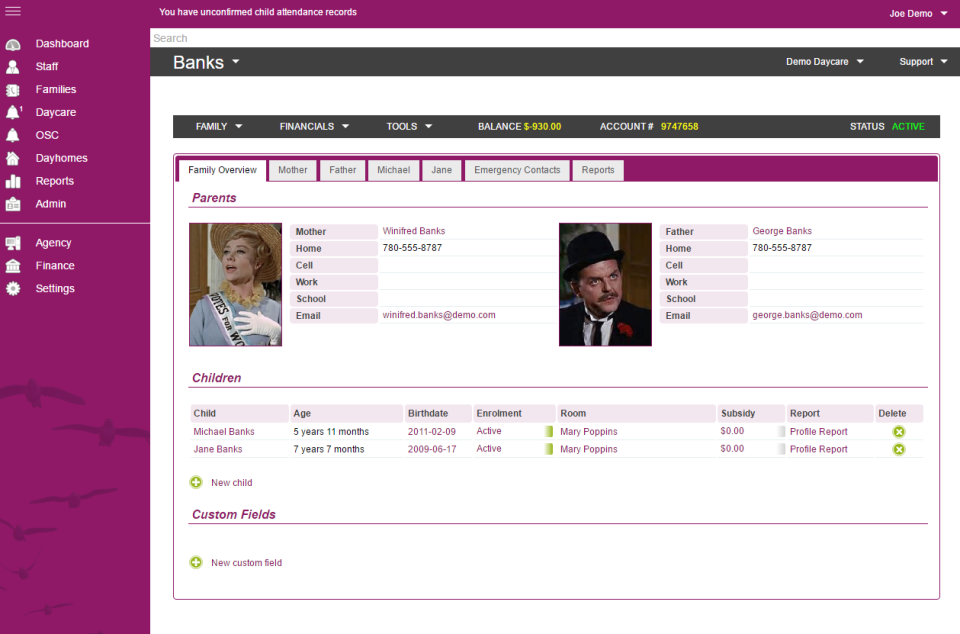This screenshot has height=634, width=960.
Task: Click the balance $-930.00 value
Action: click(x=542, y=127)
